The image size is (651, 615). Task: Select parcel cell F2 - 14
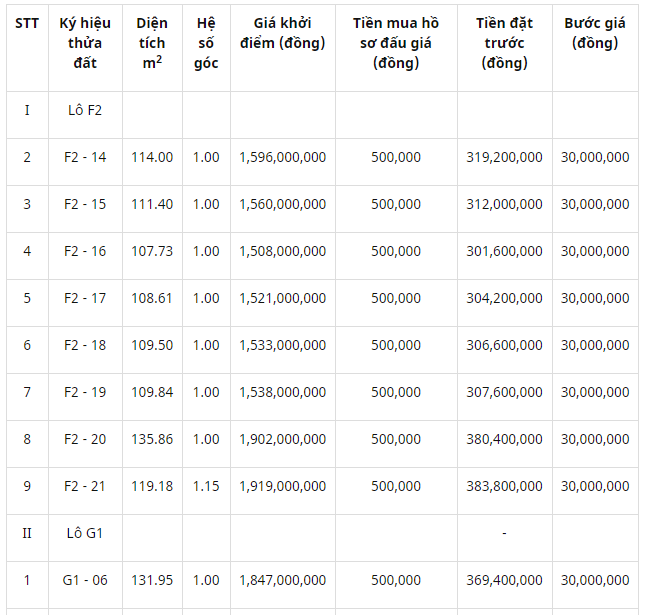click(85, 157)
